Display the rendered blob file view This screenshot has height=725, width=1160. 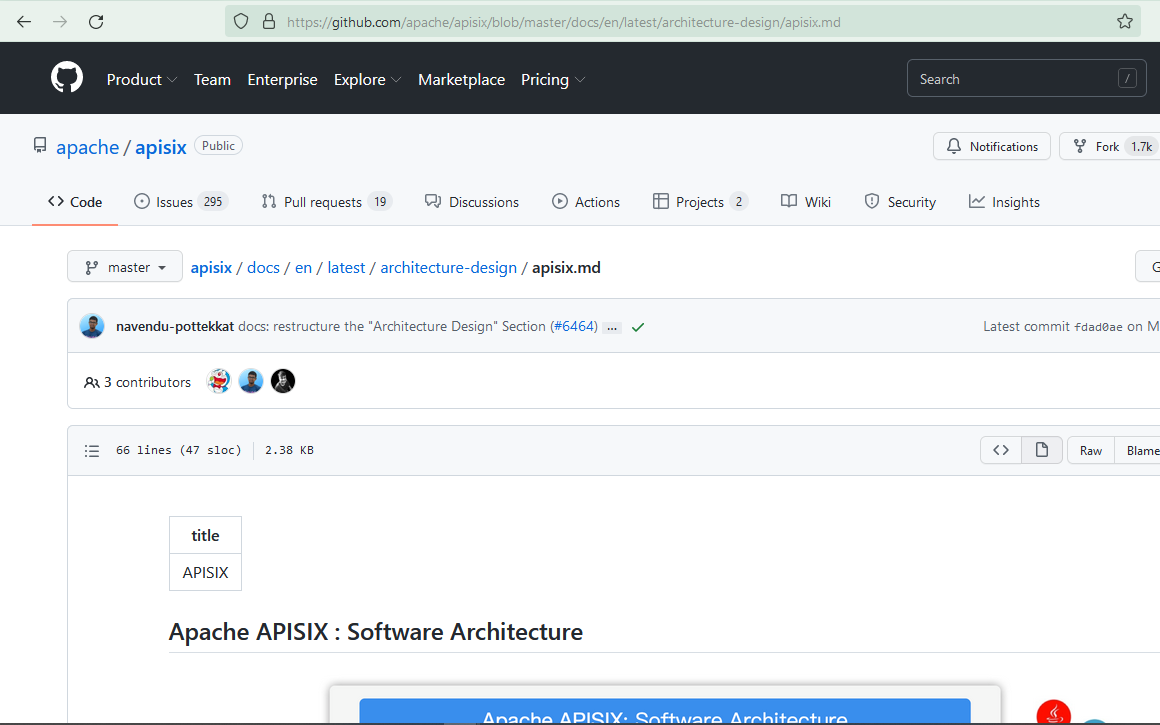1042,450
